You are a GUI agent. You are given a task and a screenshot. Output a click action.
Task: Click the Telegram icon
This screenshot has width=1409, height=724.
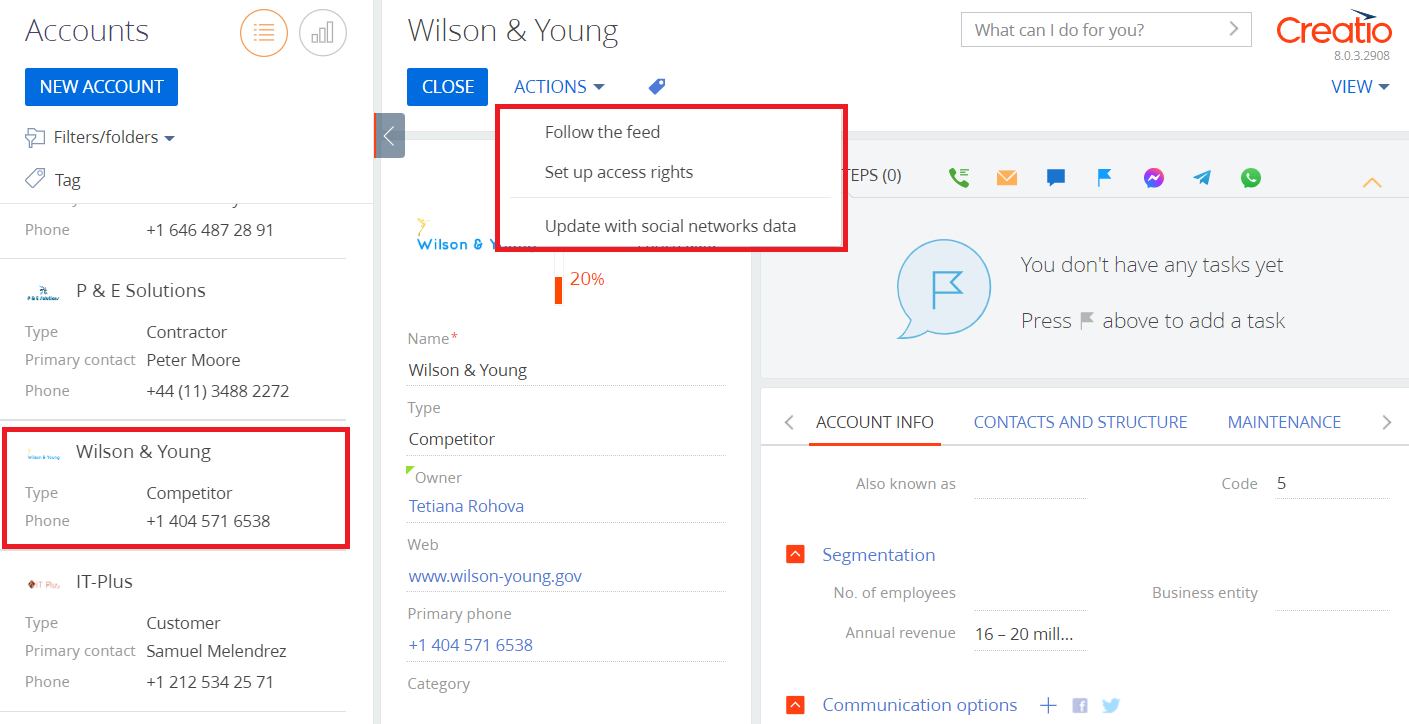click(x=1202, y=177)
